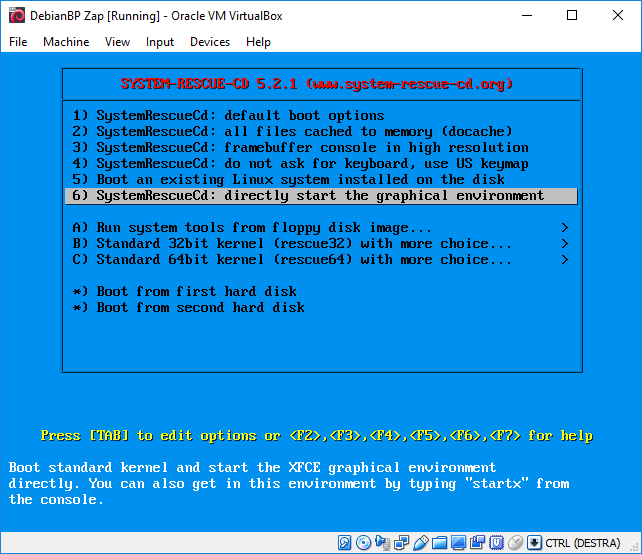Click the mouse integration status icon

[x=515, y=543]
